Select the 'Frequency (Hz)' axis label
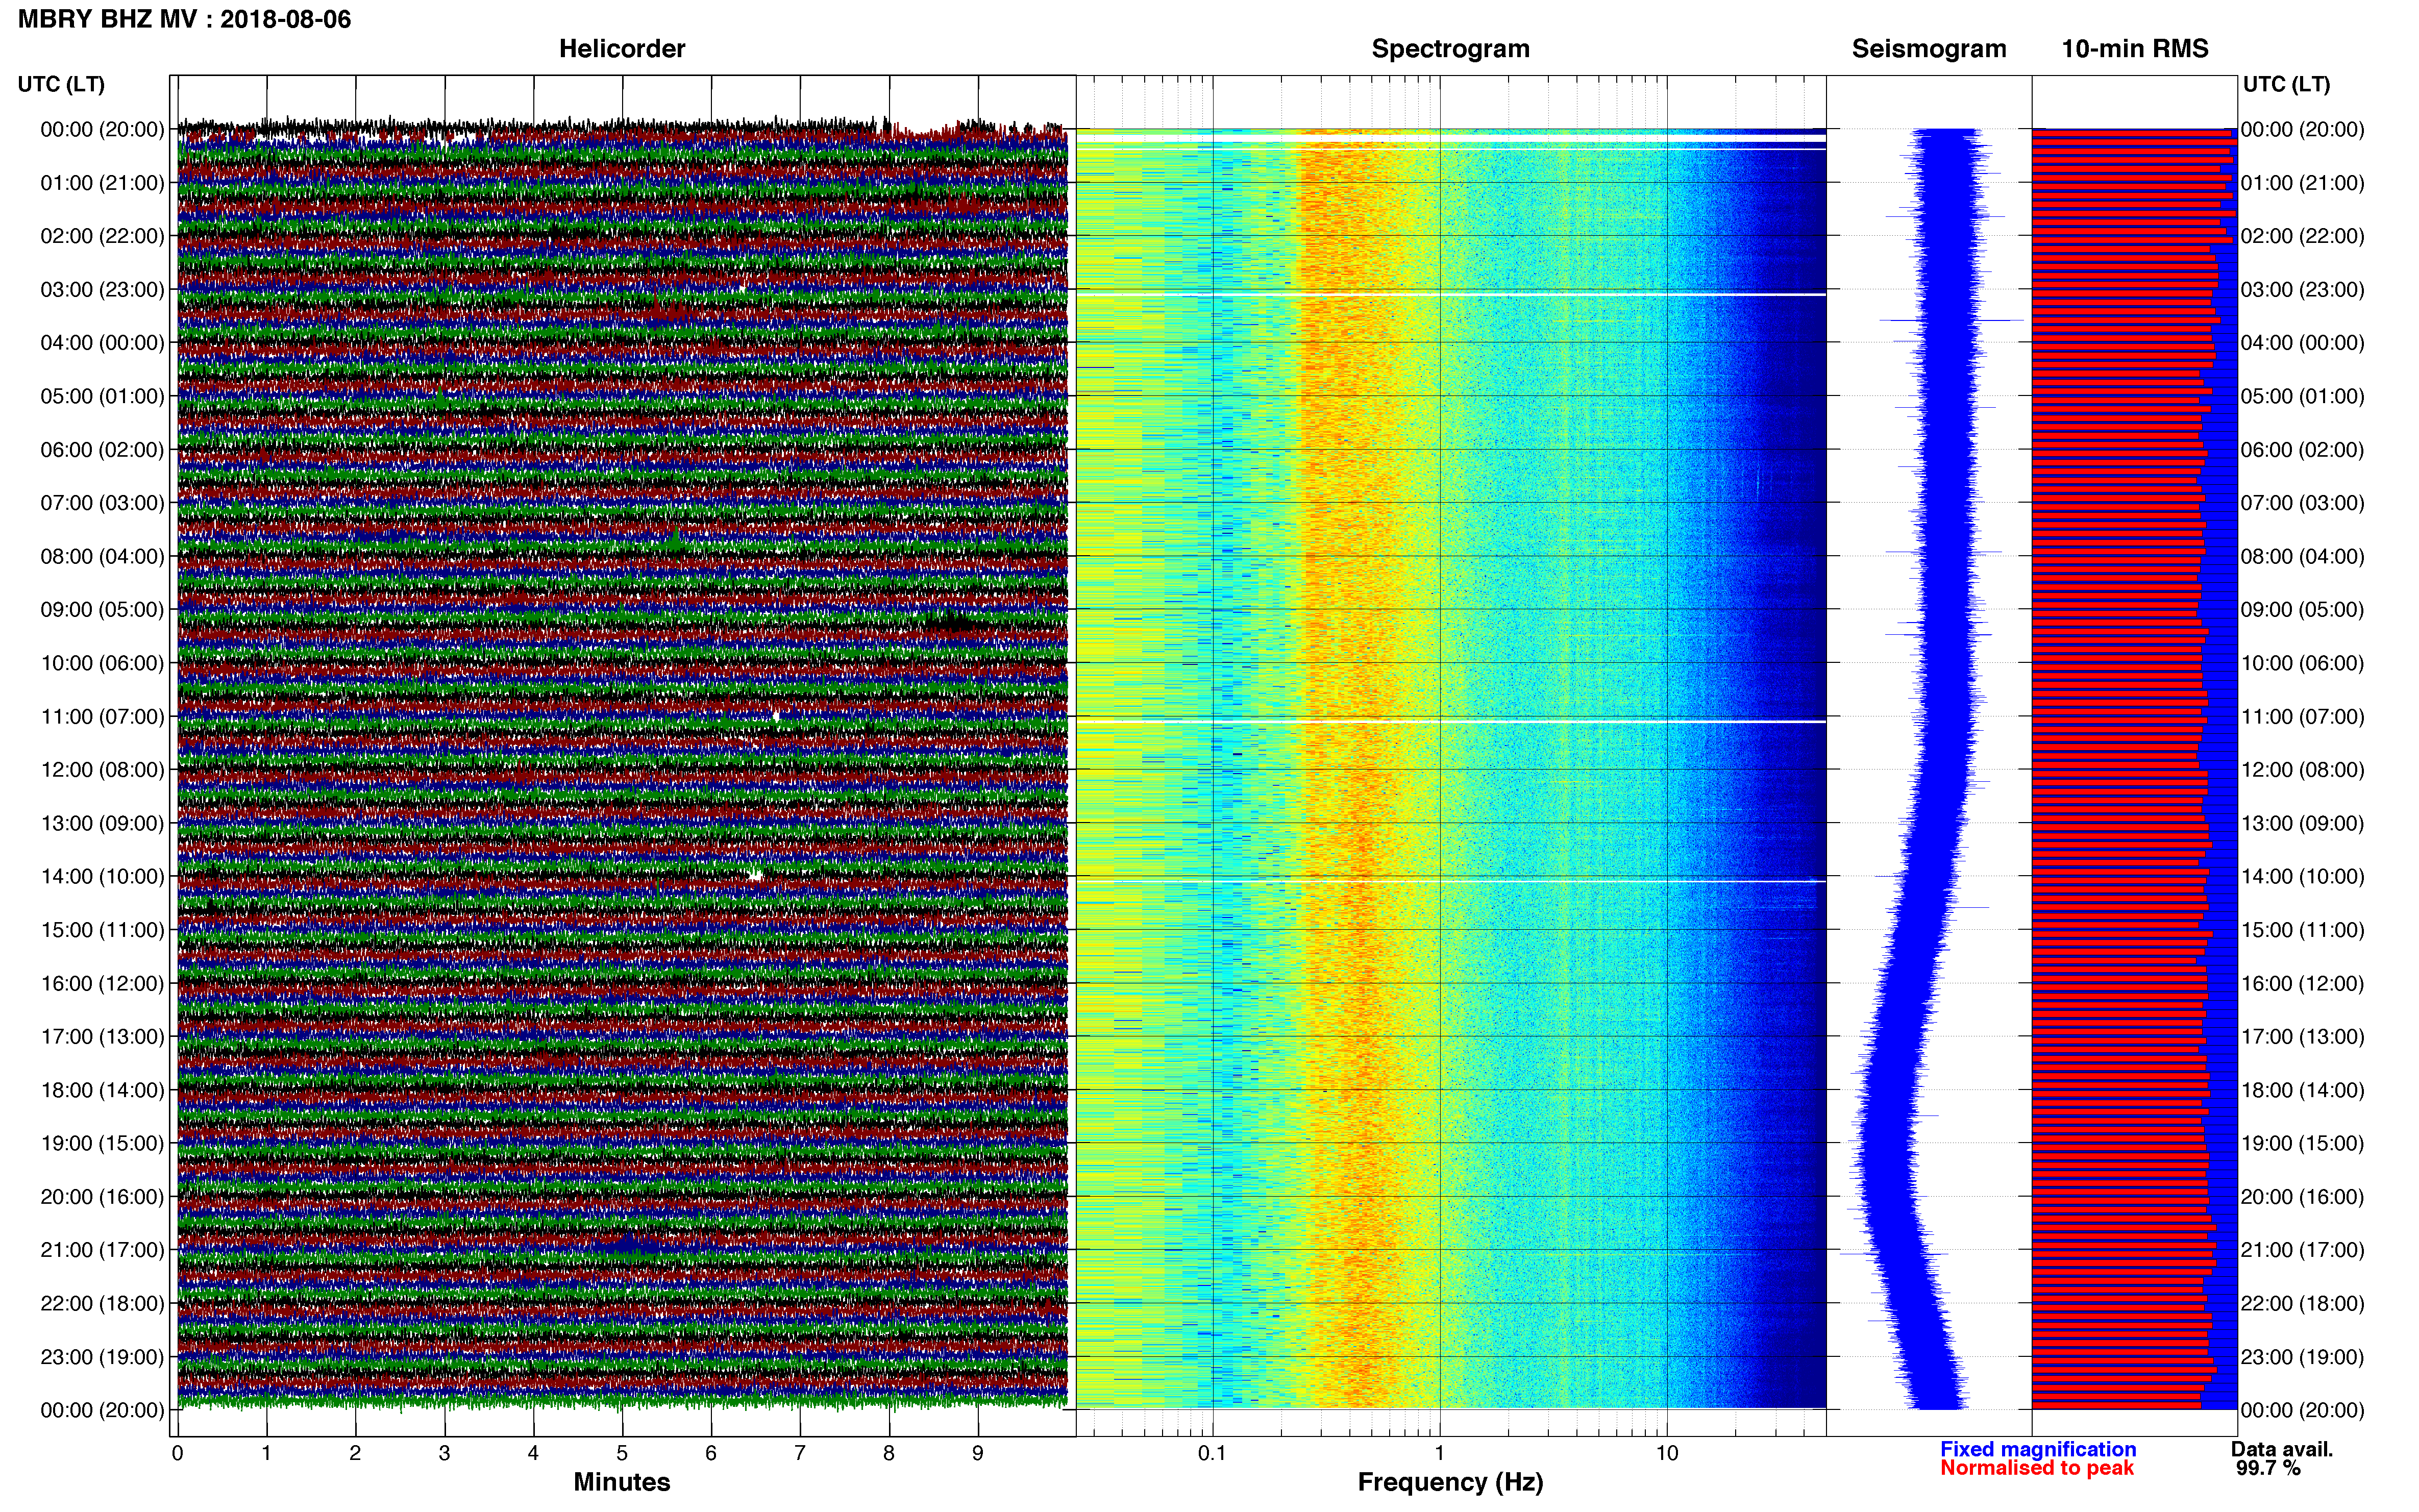This screenshot has width=2419, height=1512. coord(1450,1482)
